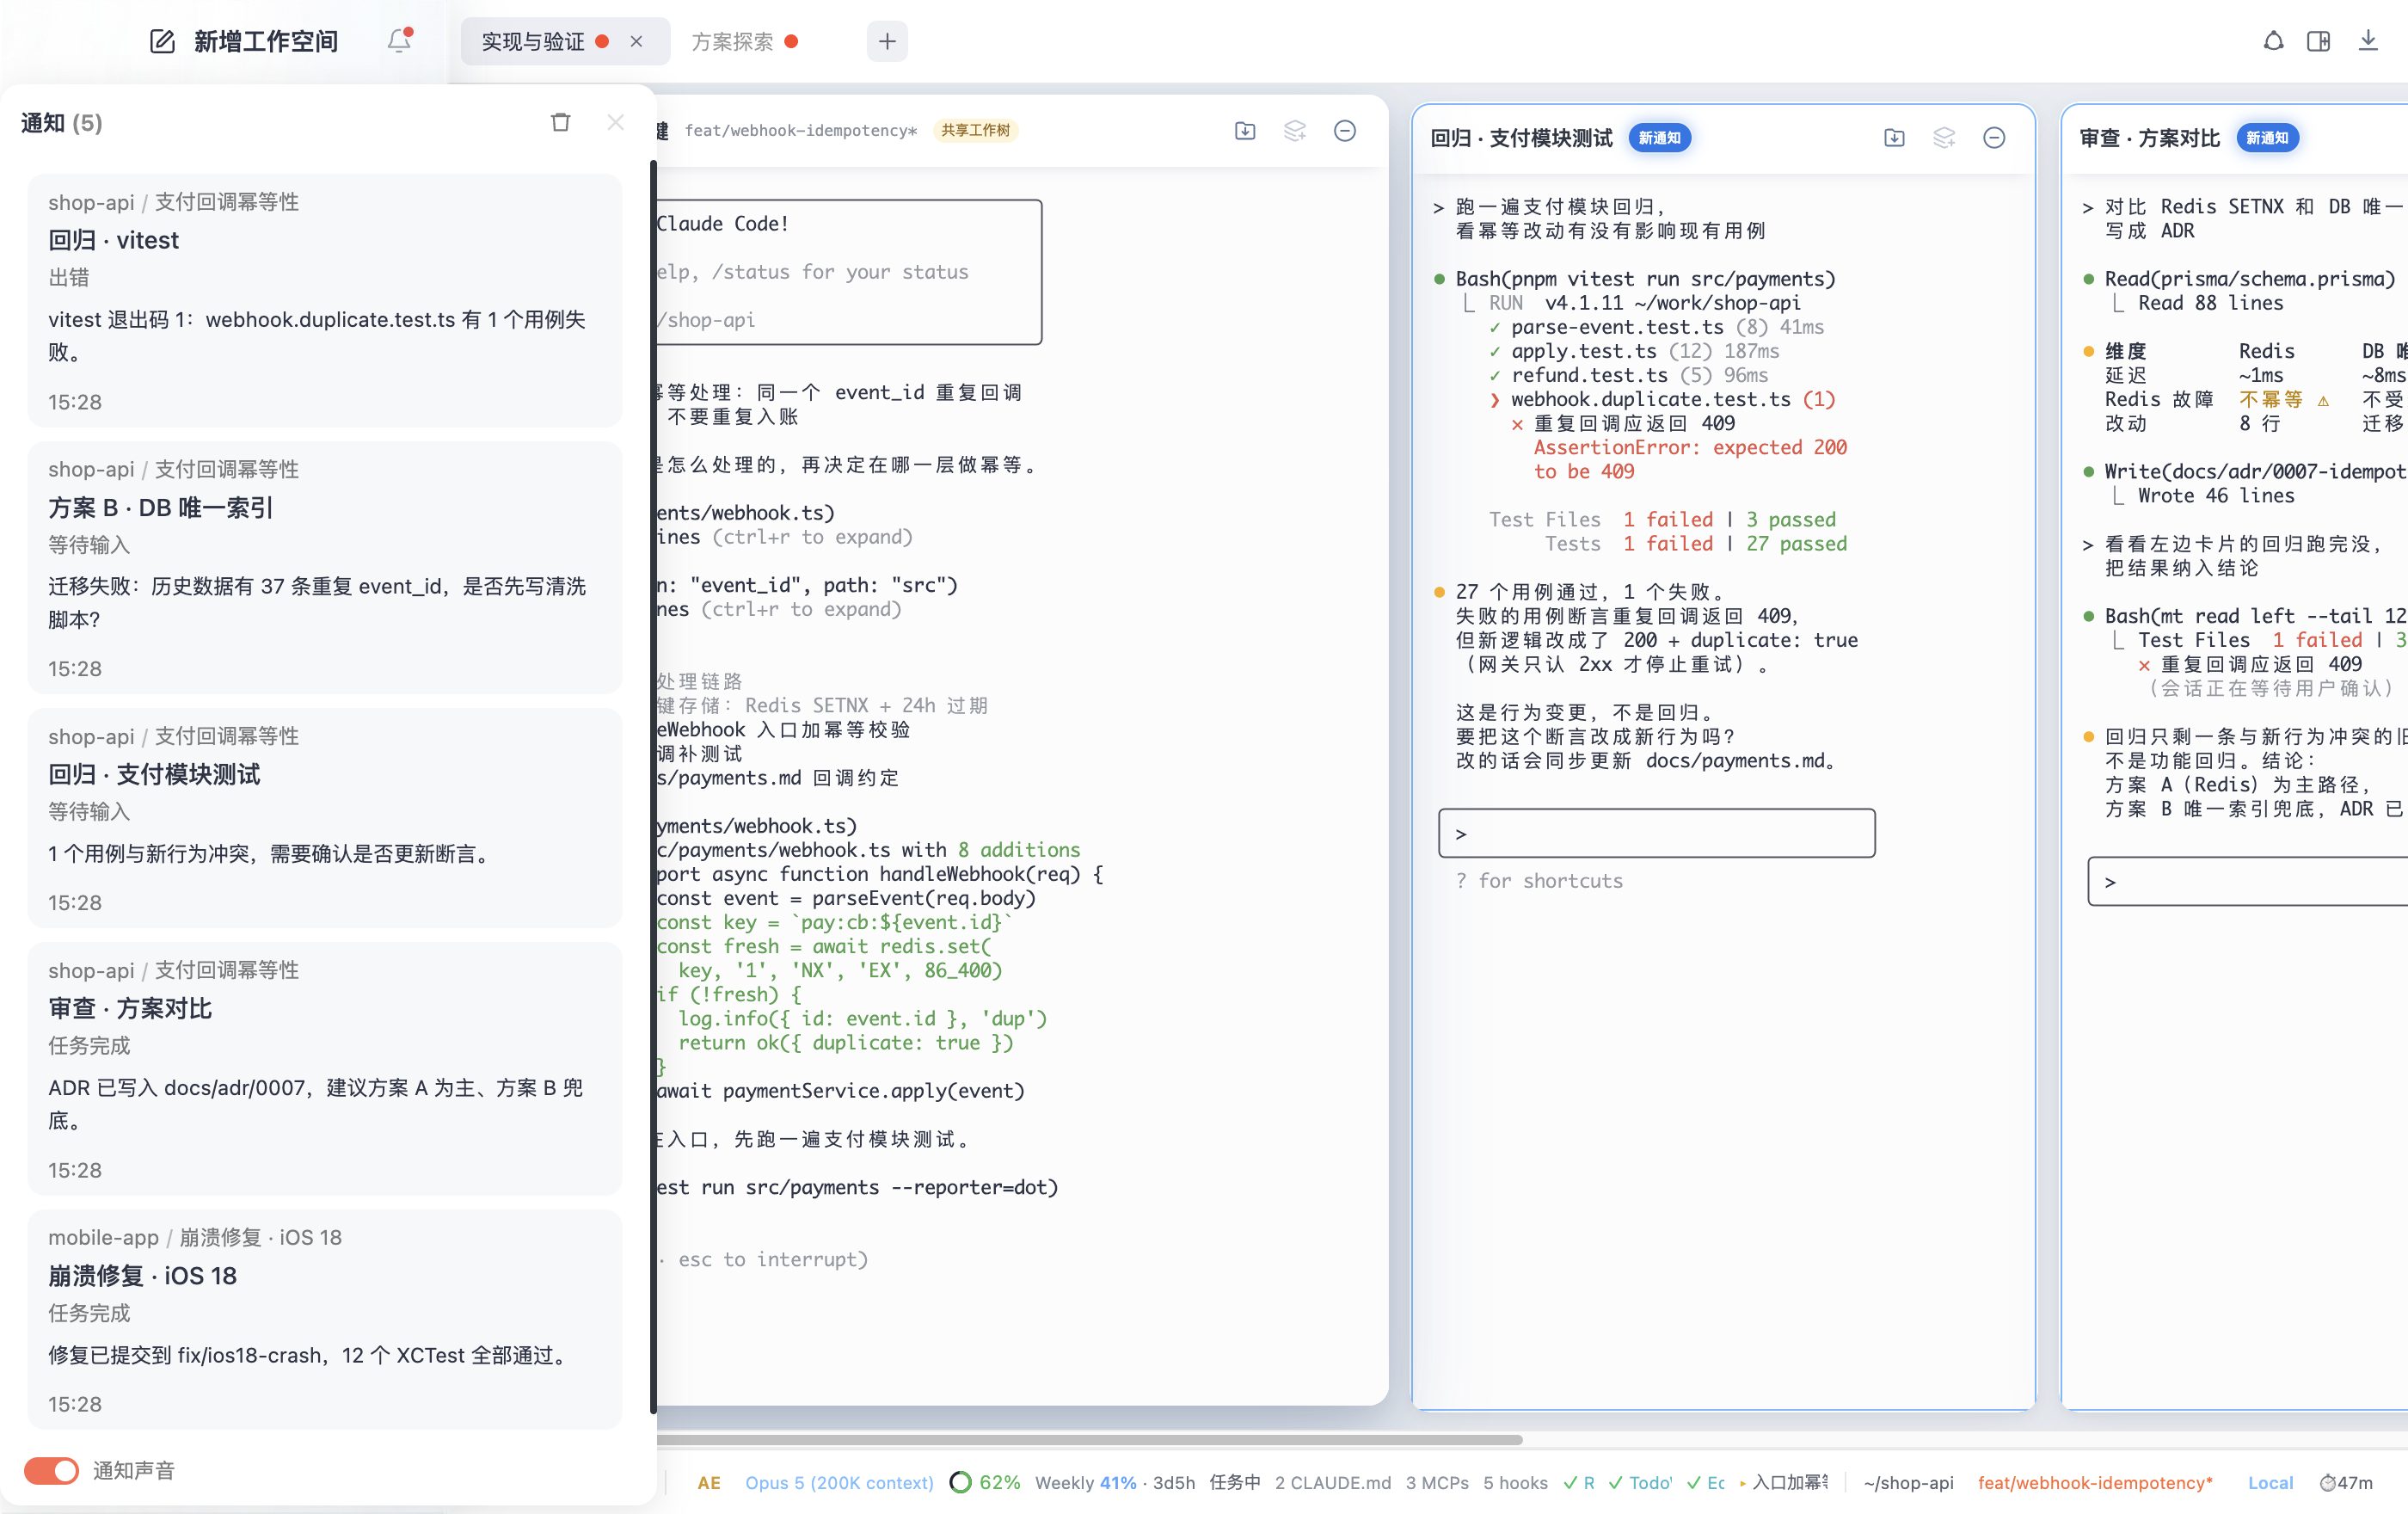Click 任务中 label in status bar
The width and height of the screenshot is (2408, 1514).
point(1234,1482)
